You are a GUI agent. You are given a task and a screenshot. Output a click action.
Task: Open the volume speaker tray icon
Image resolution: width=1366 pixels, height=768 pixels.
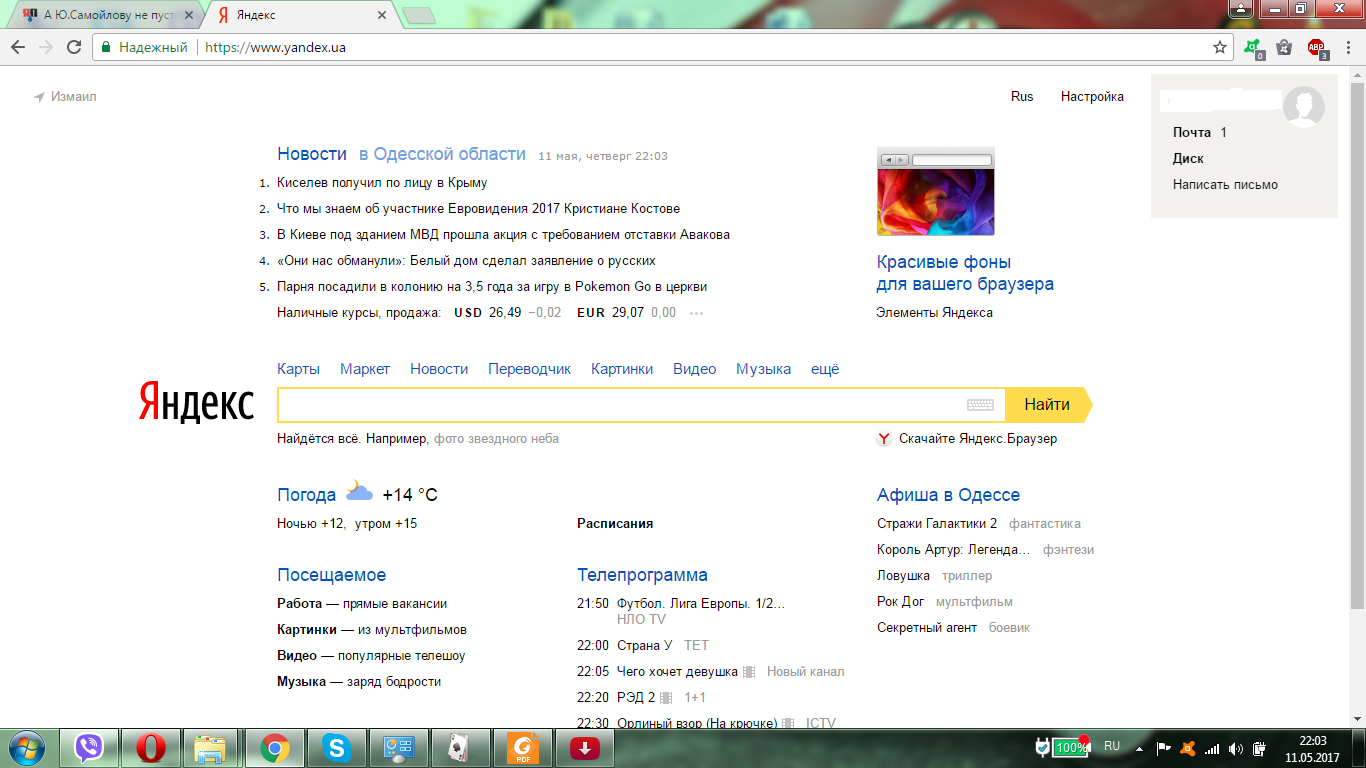(x=1236, y=748)
